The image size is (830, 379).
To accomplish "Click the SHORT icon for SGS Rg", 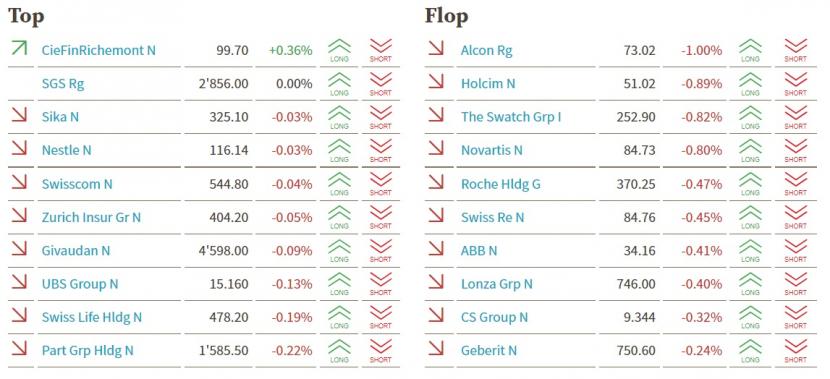I will point(381,84).
